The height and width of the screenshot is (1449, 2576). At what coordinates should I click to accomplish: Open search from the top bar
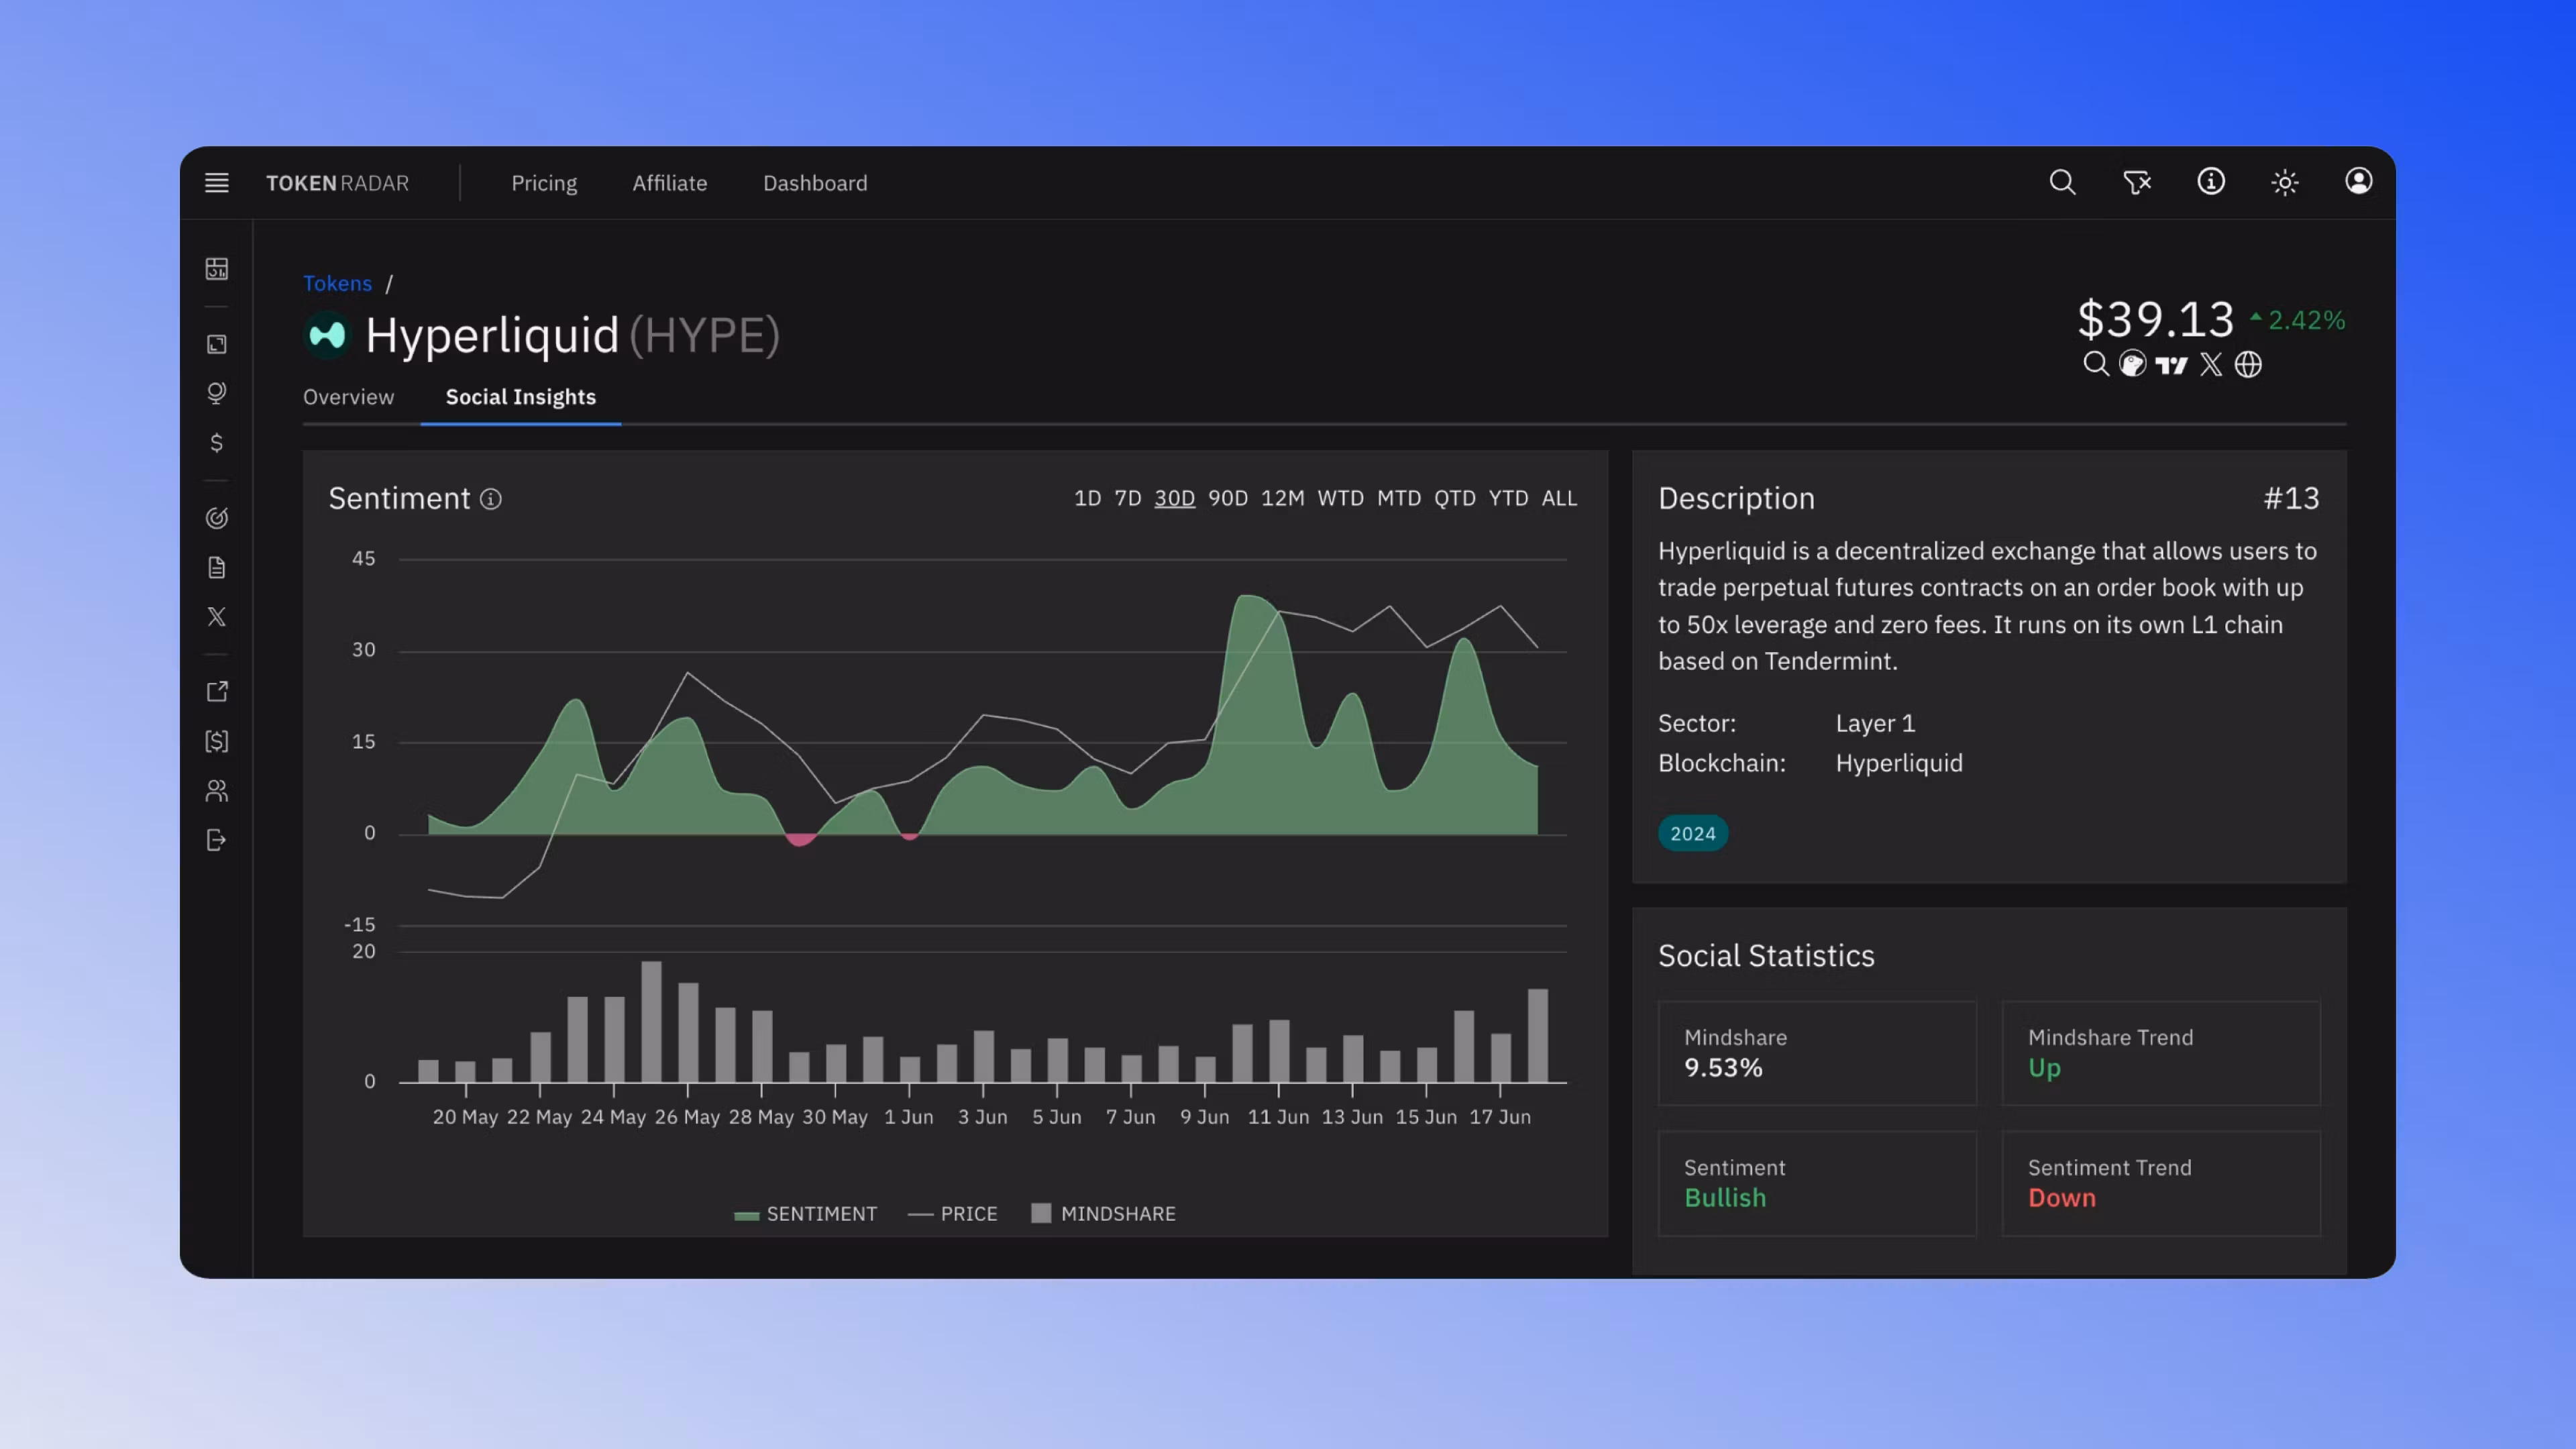2062,182
